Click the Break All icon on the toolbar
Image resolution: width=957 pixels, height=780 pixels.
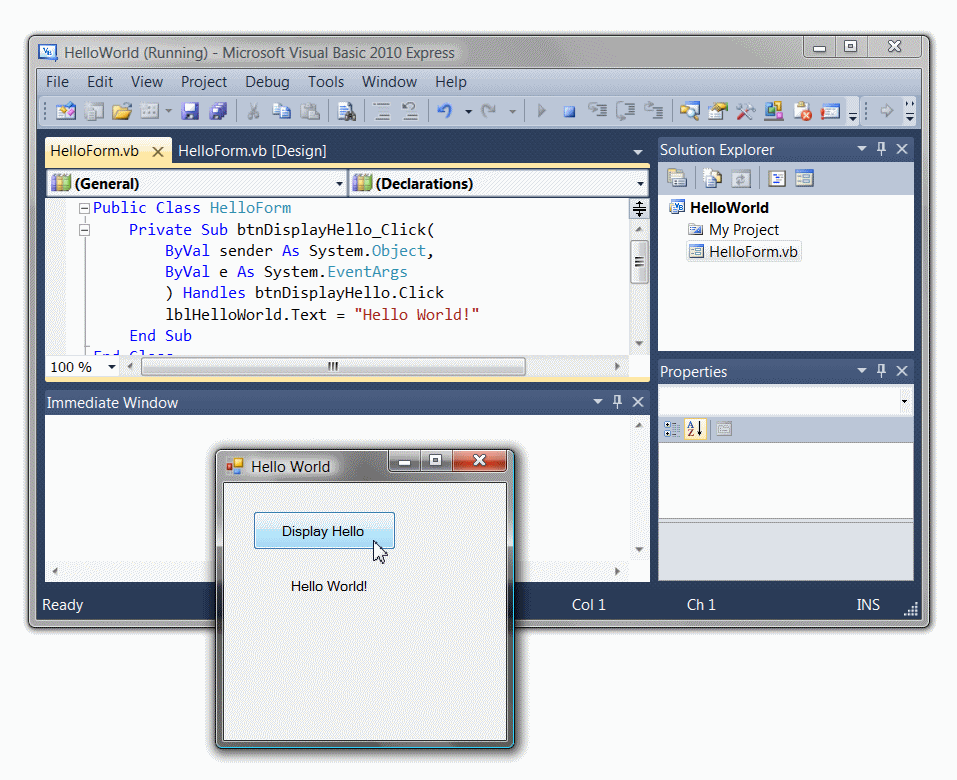point(568,111)
